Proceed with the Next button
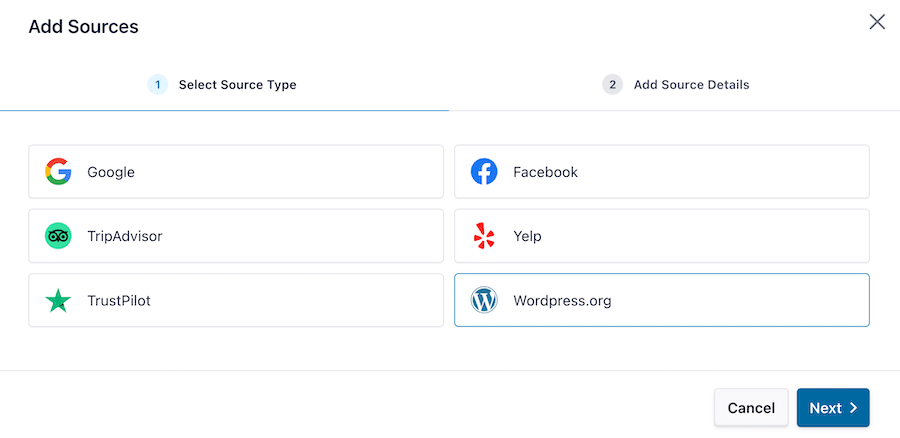This screenshot has width=900, height=438. (832, 408)
